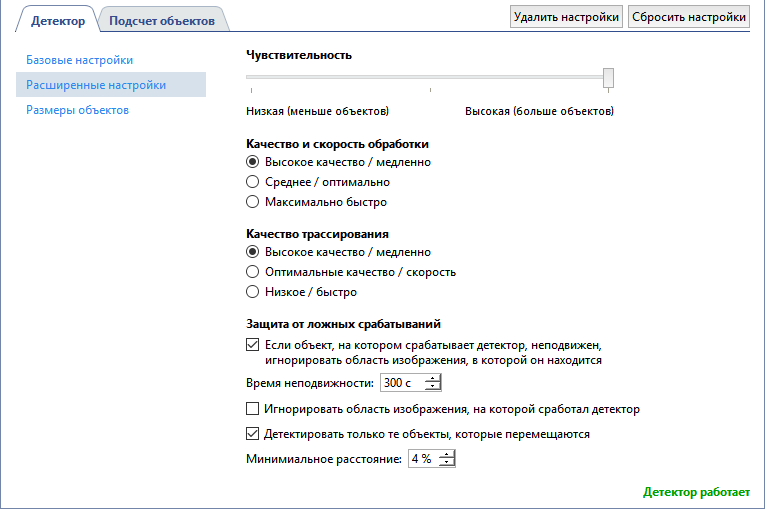Image resolution: width=765 pixels, height=509 pixels.
Task: Open Базовые настройки section
Action: [x=79, y=60]
